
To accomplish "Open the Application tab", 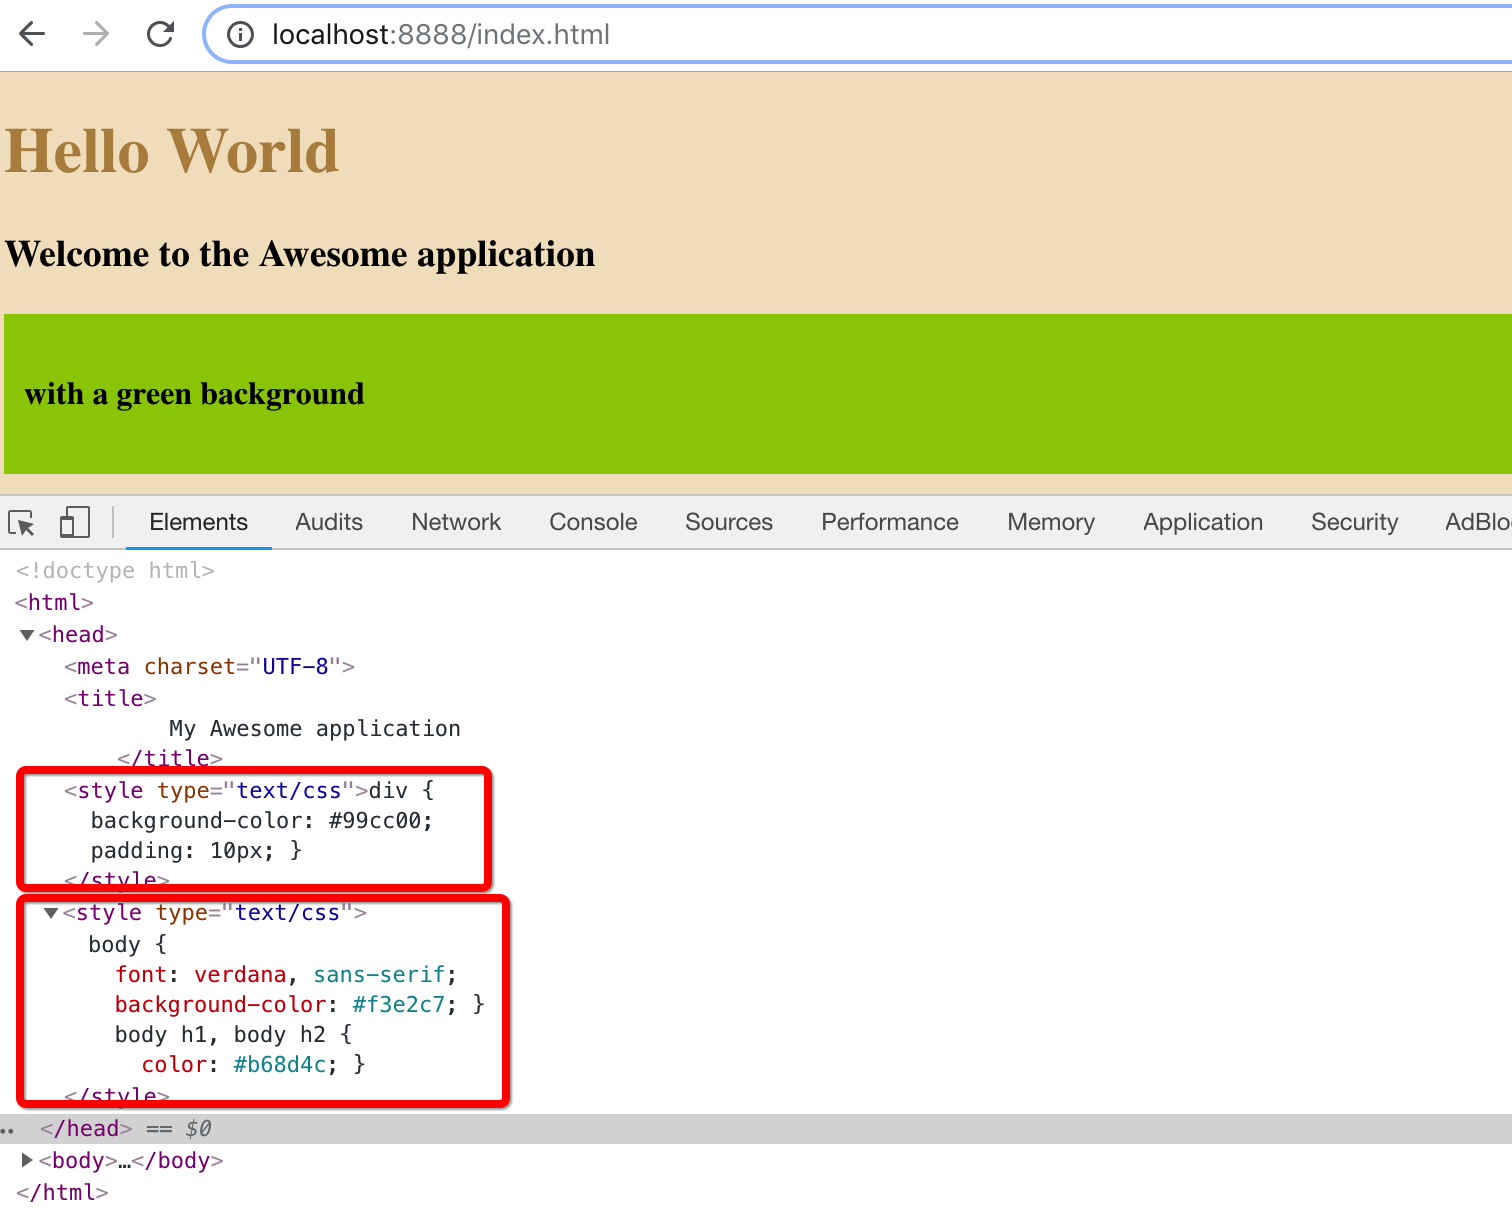I will click(x=1203, y=522).
